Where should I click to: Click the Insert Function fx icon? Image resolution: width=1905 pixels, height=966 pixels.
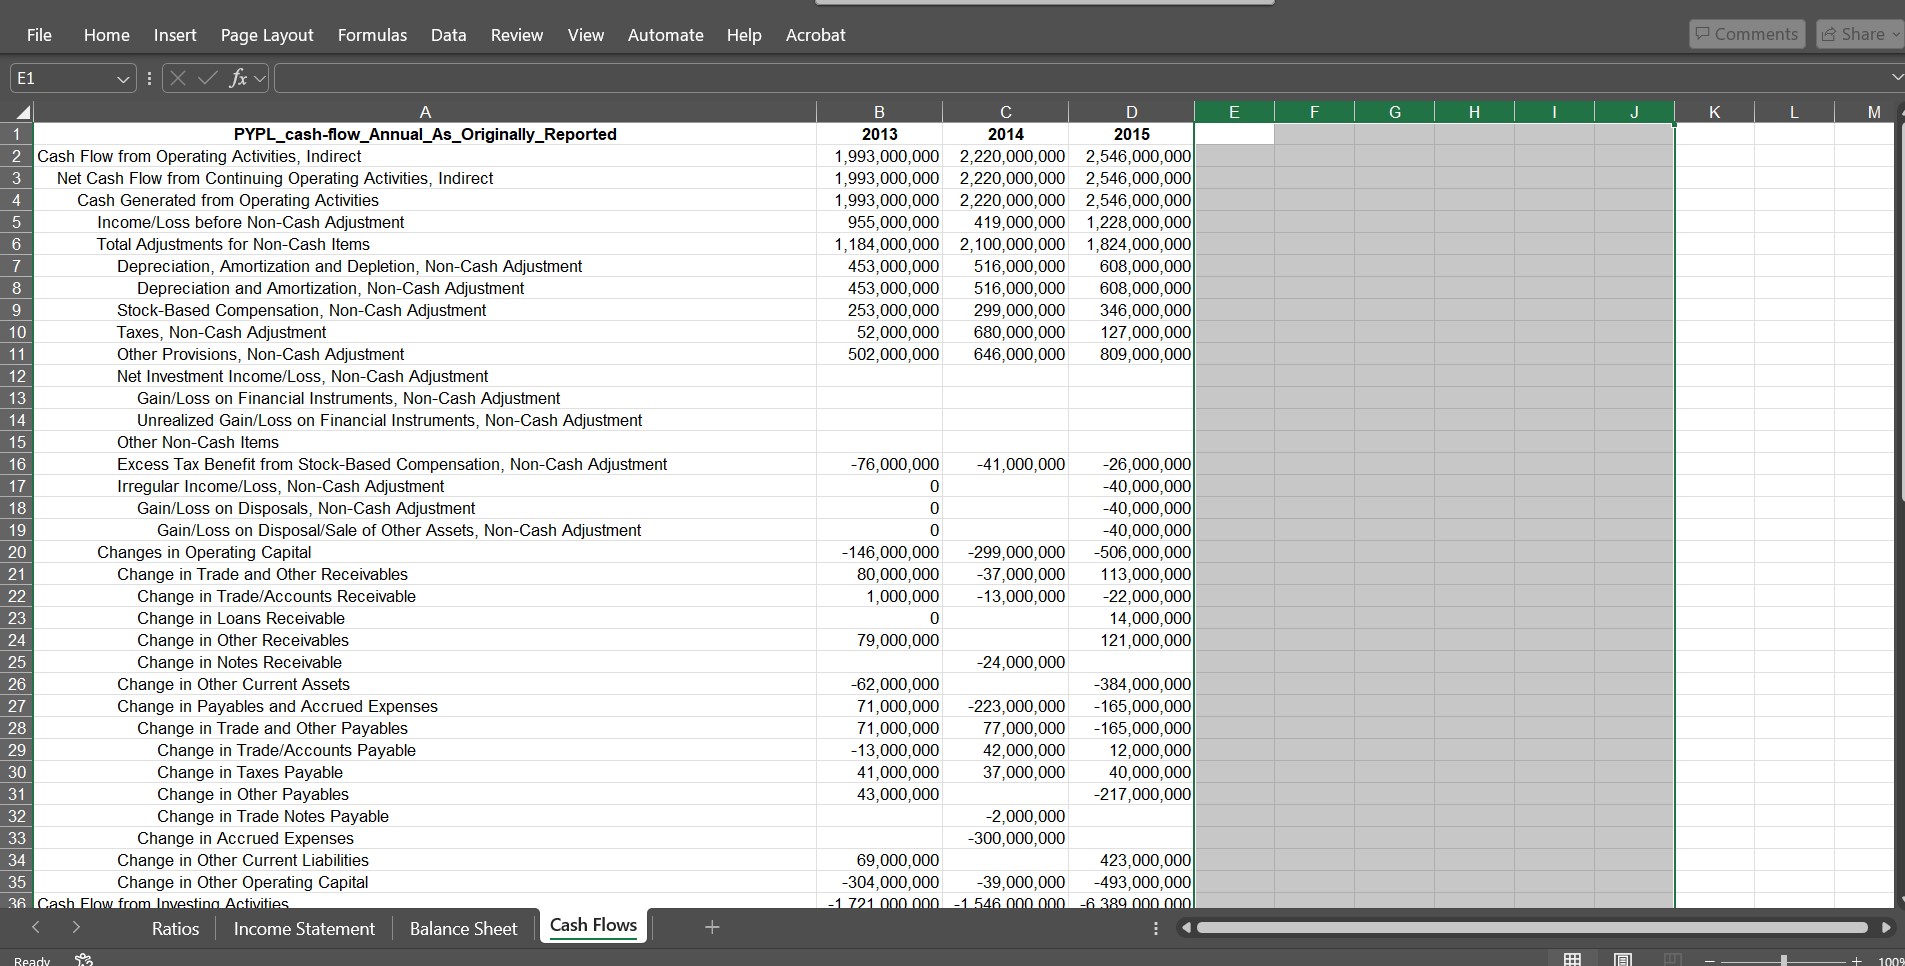238,78
